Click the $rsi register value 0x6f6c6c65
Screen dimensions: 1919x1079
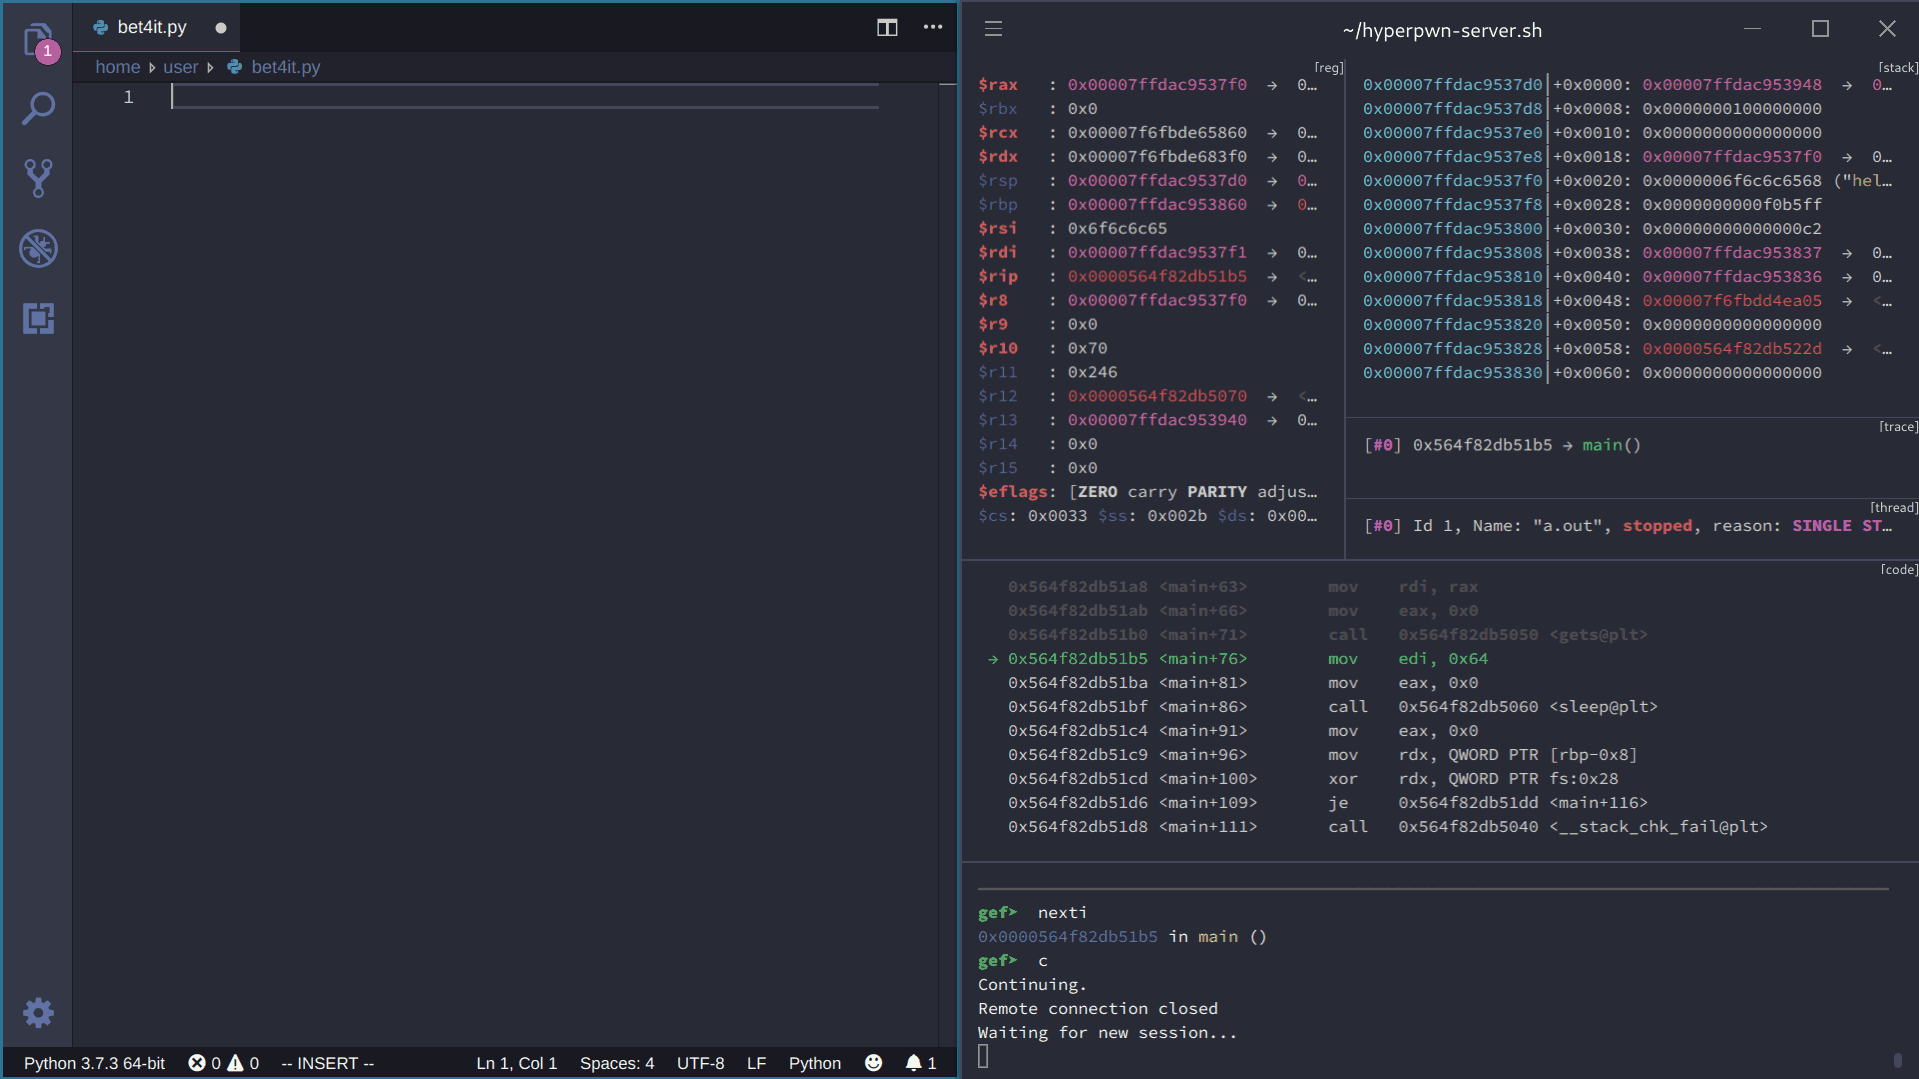coord(1117,229)
